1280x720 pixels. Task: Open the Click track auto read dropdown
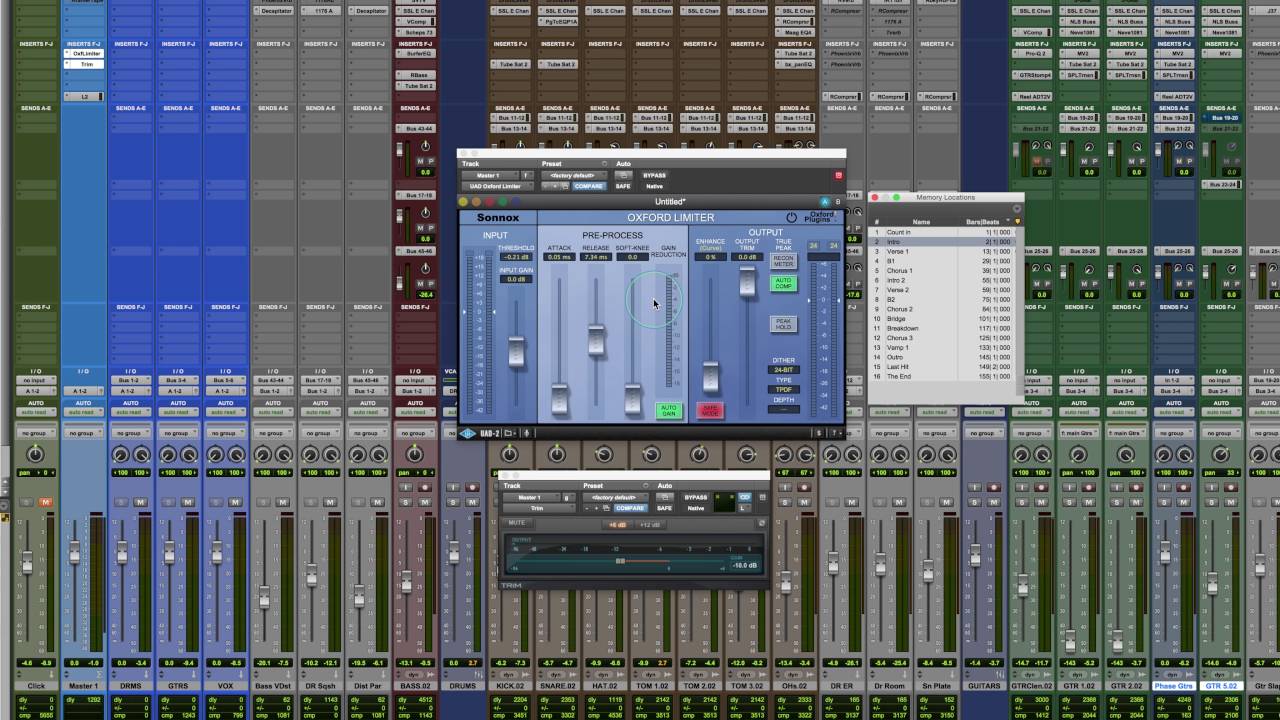35,412
